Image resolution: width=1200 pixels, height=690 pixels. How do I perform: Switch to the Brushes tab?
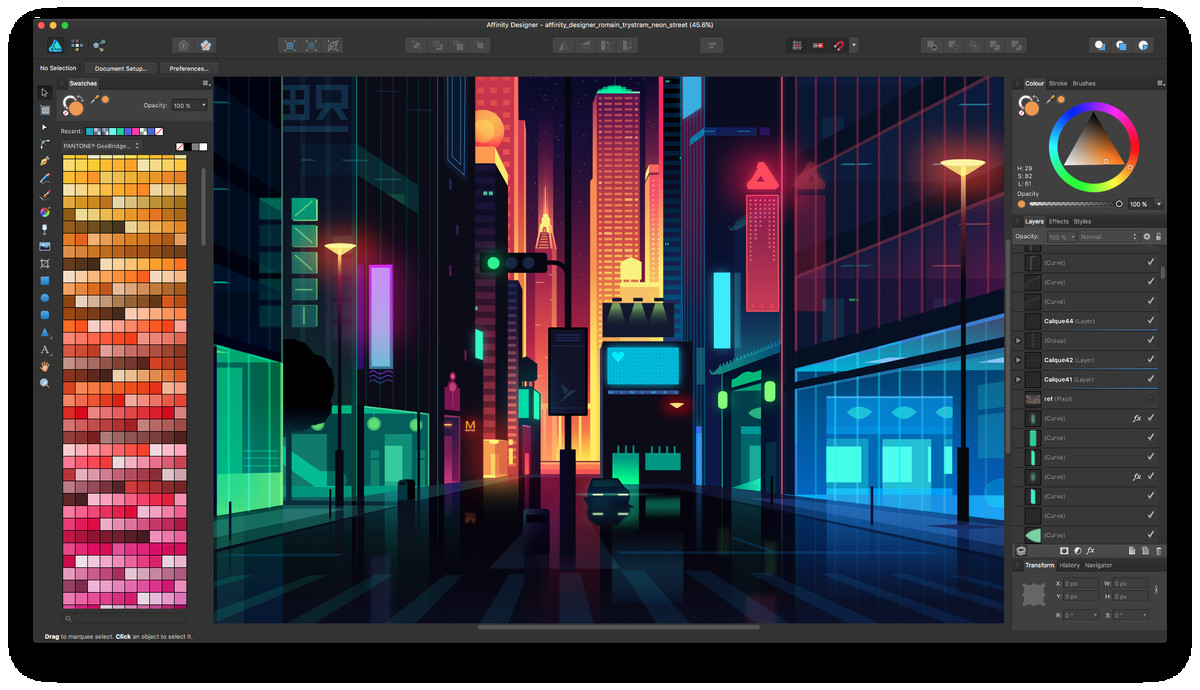(1084, 83)
